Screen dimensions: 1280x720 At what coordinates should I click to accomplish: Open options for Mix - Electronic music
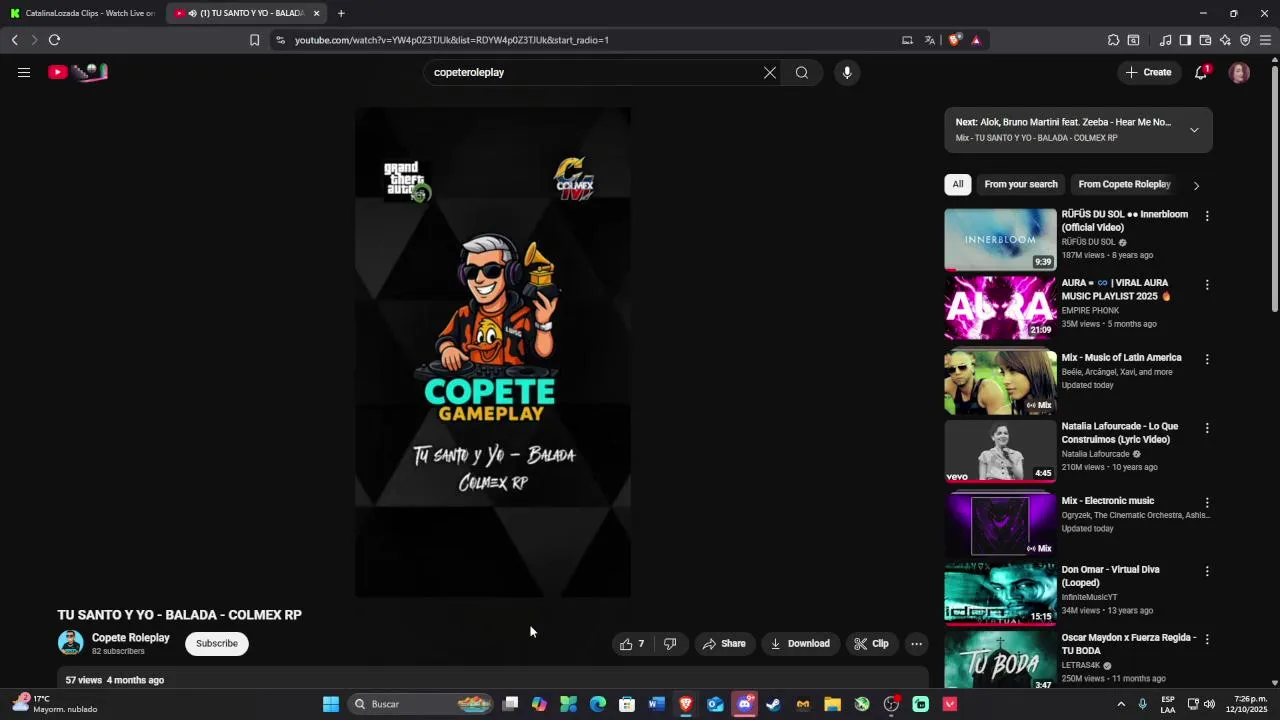click(x=1207, y=503)
